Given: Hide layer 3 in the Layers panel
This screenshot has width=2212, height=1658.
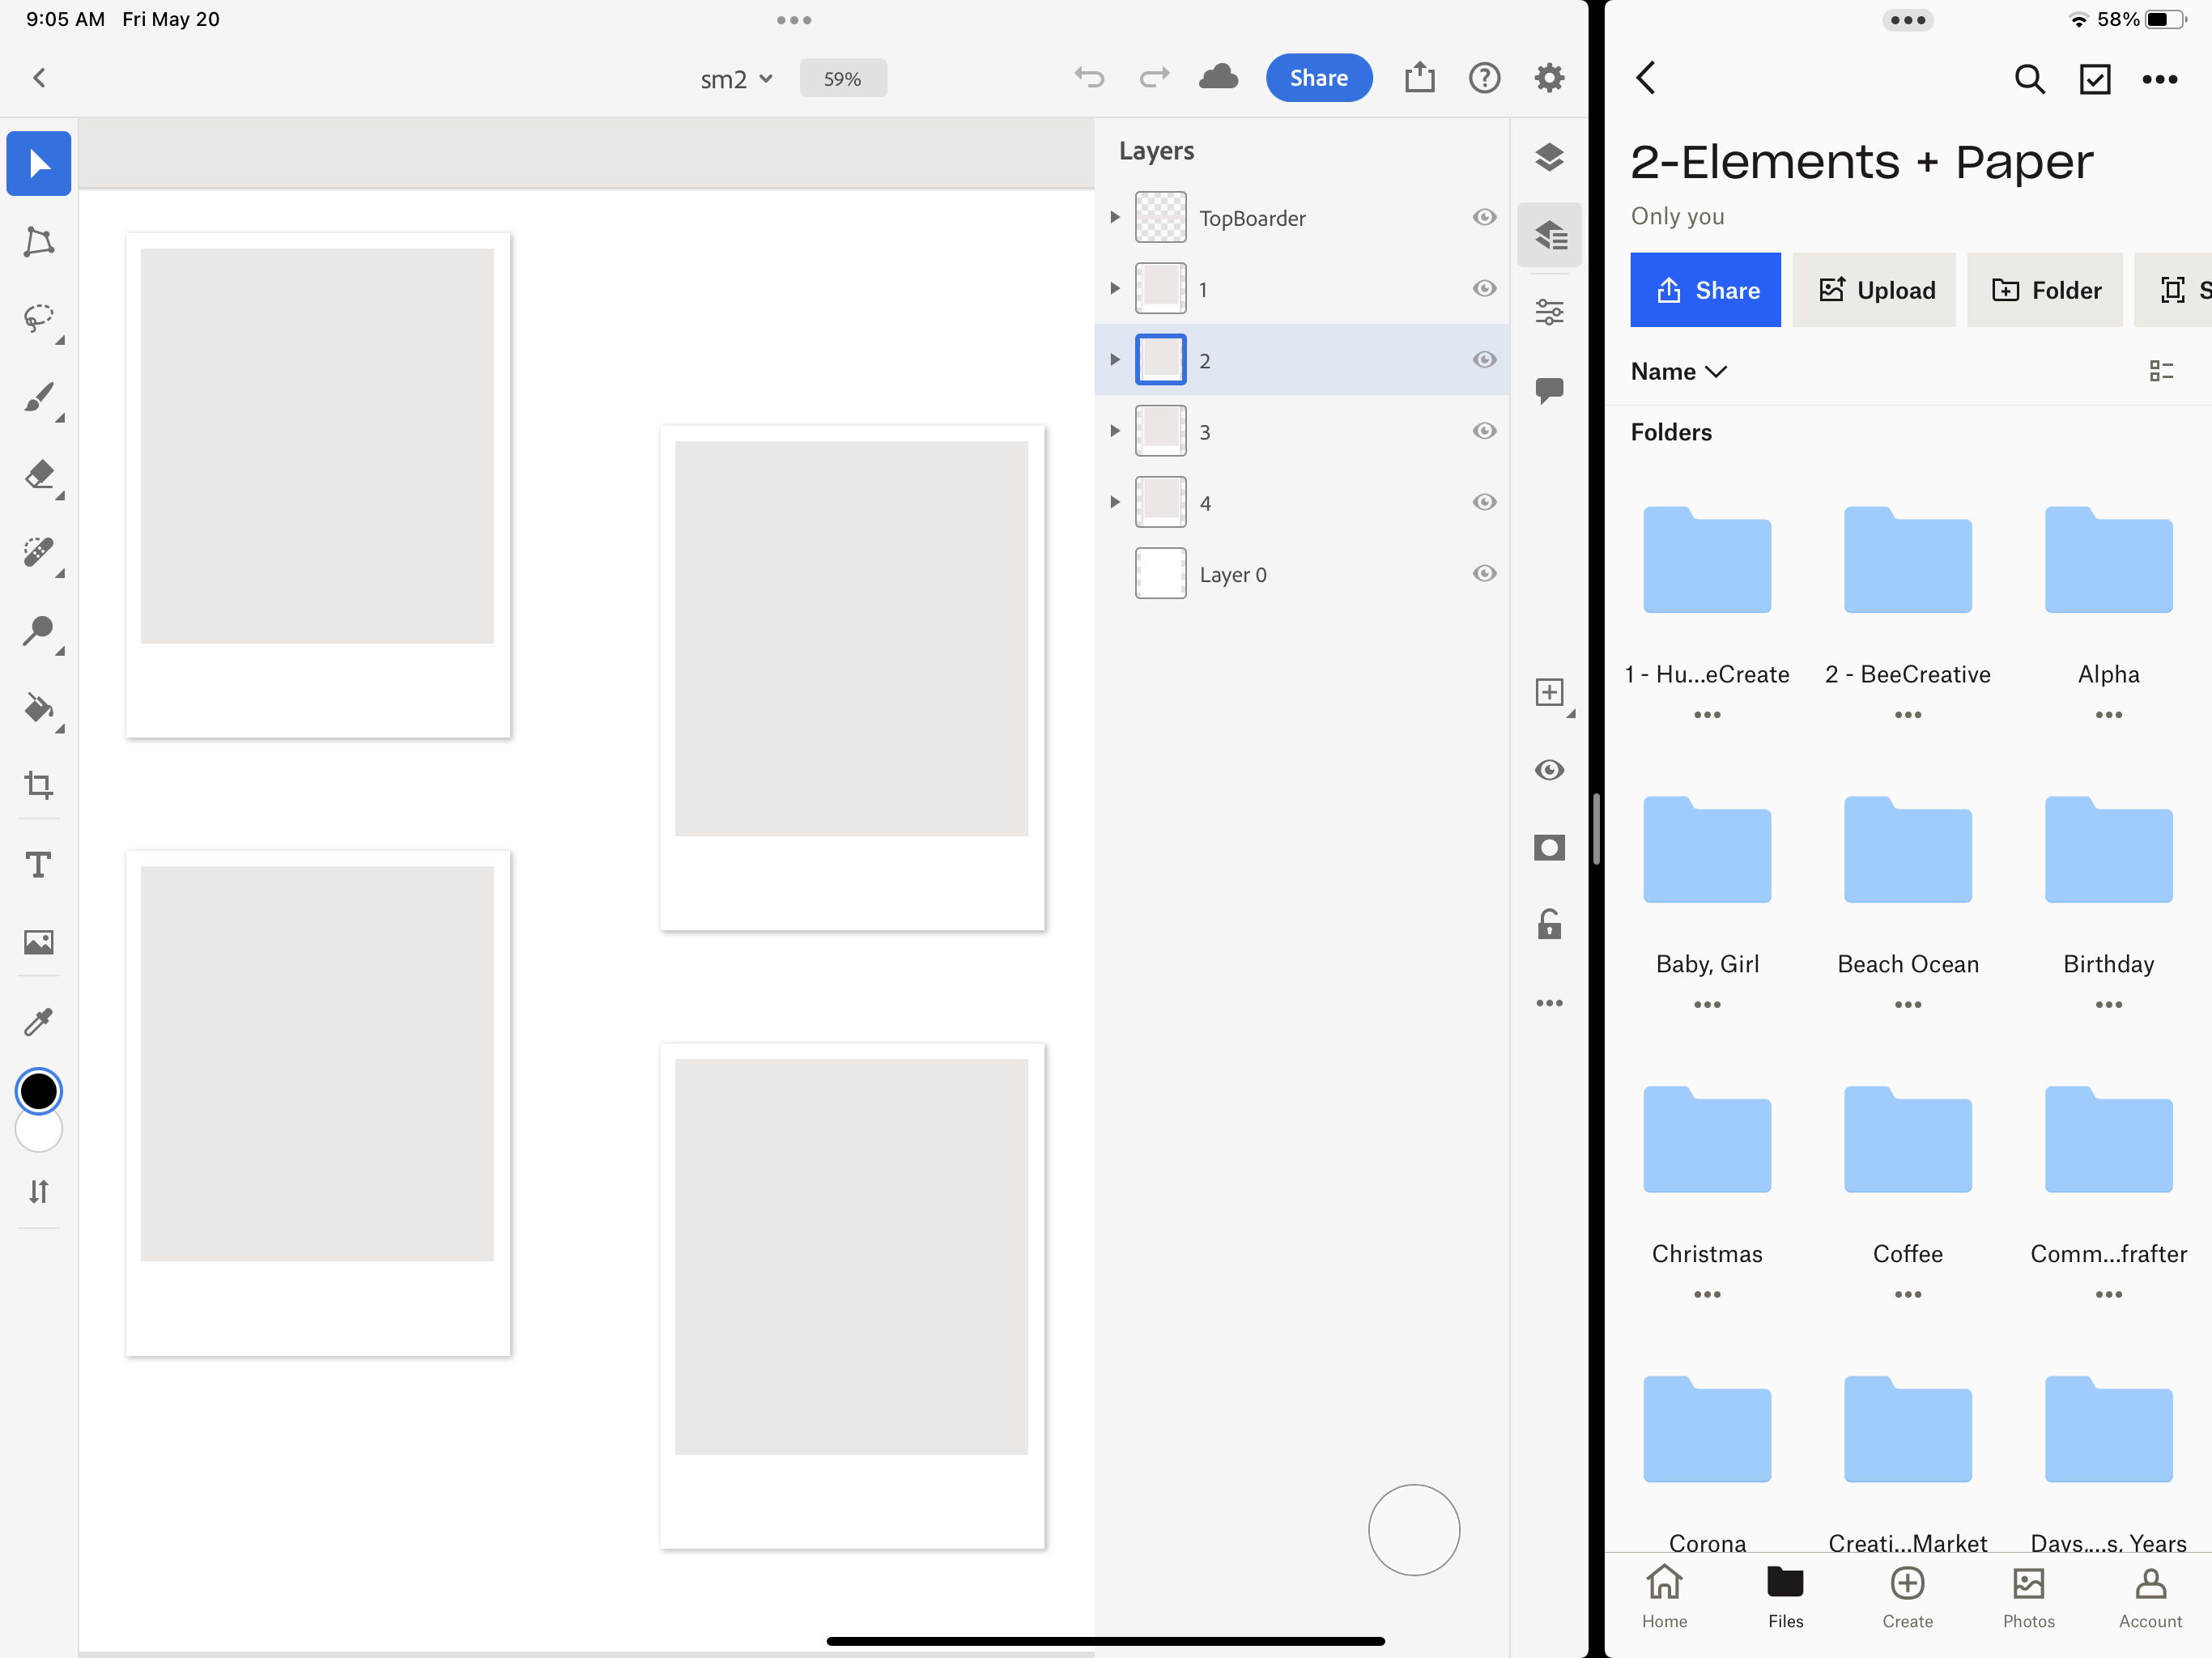Looking at the screenshot, I should (x=1484, y=431).
